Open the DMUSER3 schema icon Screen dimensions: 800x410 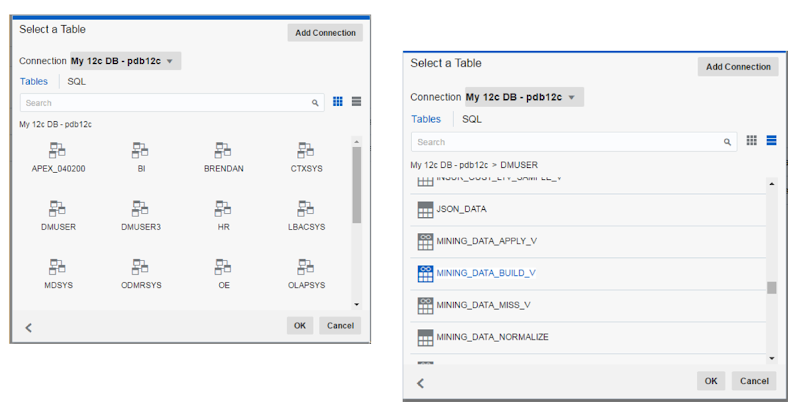(140, 209)
